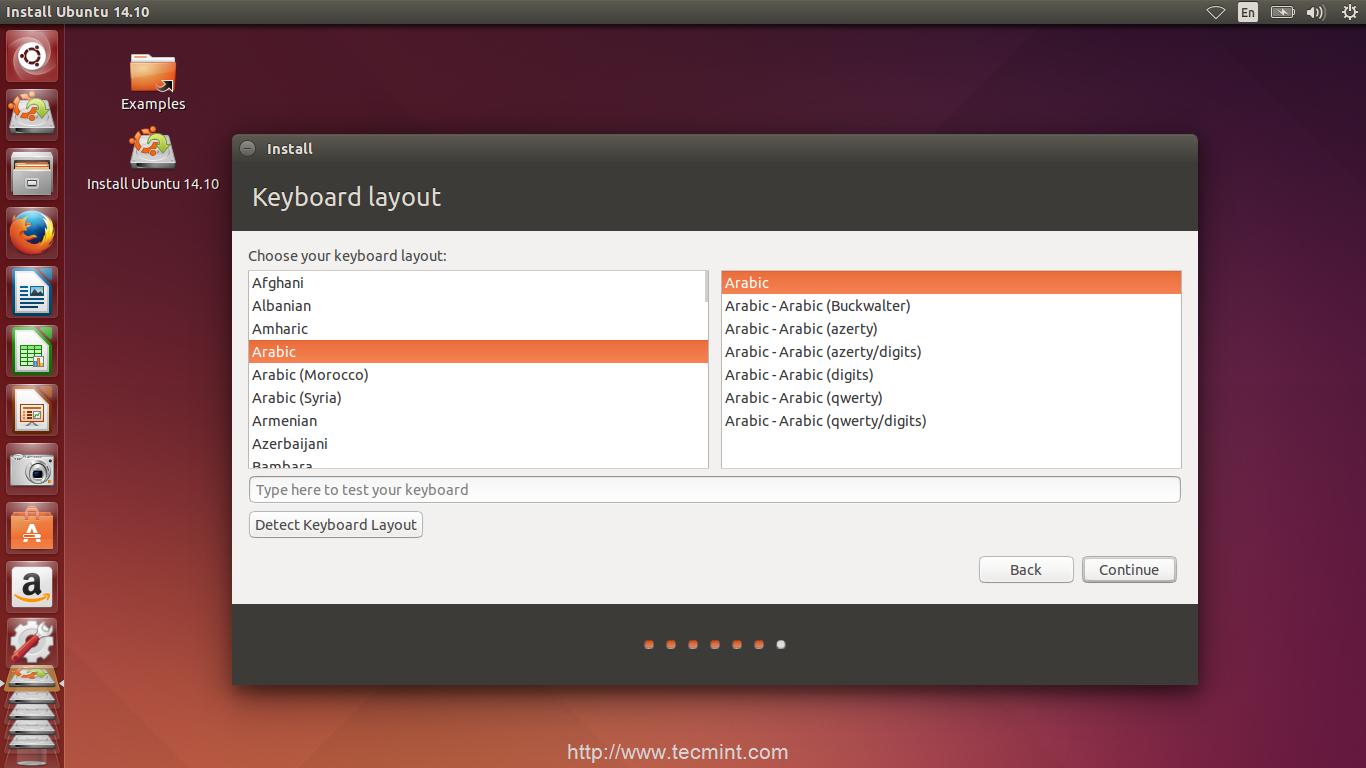Choose Arabic - Arabic (qwerty/digits) variant
1366x768 pixels.
951,421
